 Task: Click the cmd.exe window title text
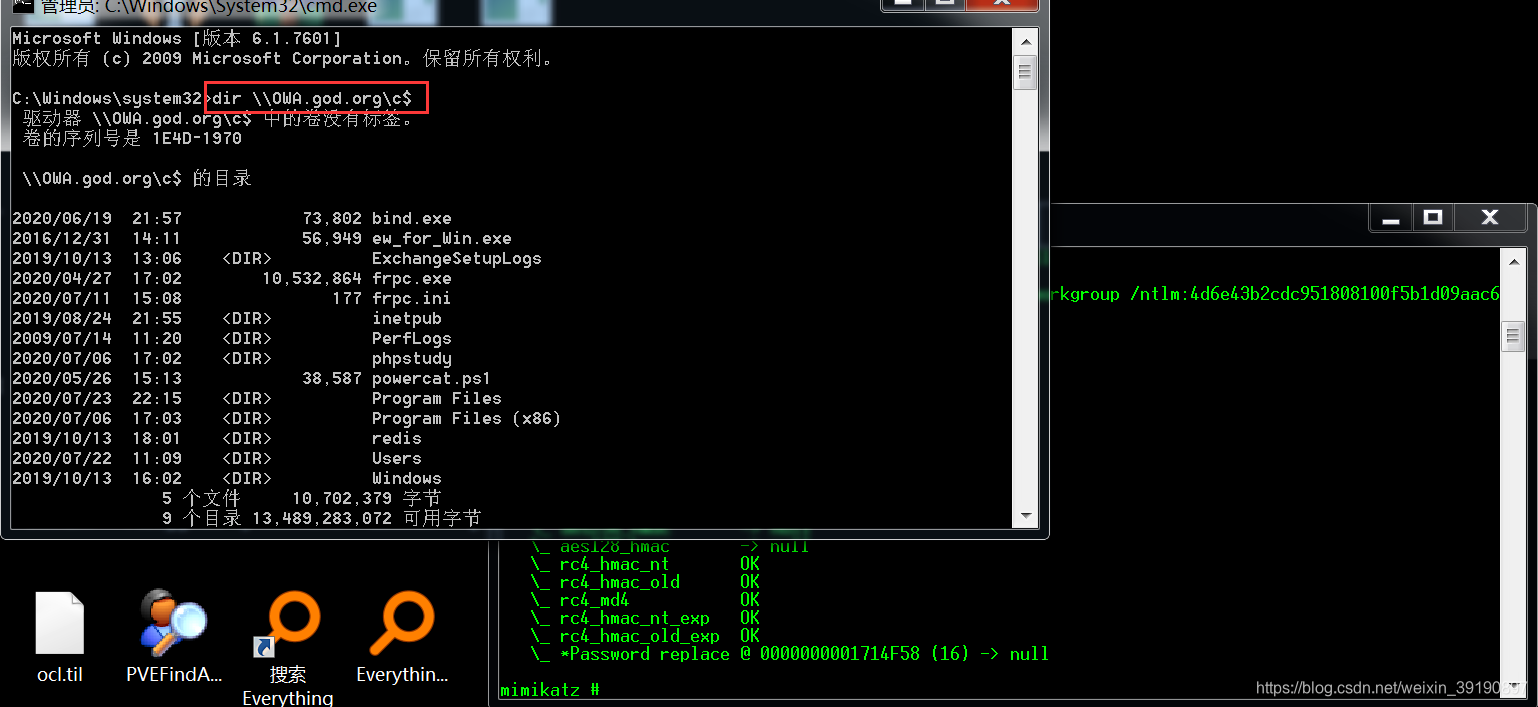209,7
